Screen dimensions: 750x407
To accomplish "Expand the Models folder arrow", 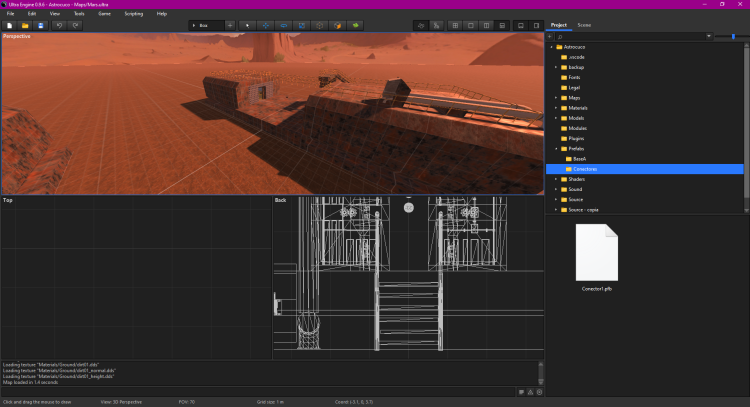I will pyautogui.click(x=556, y=118).
